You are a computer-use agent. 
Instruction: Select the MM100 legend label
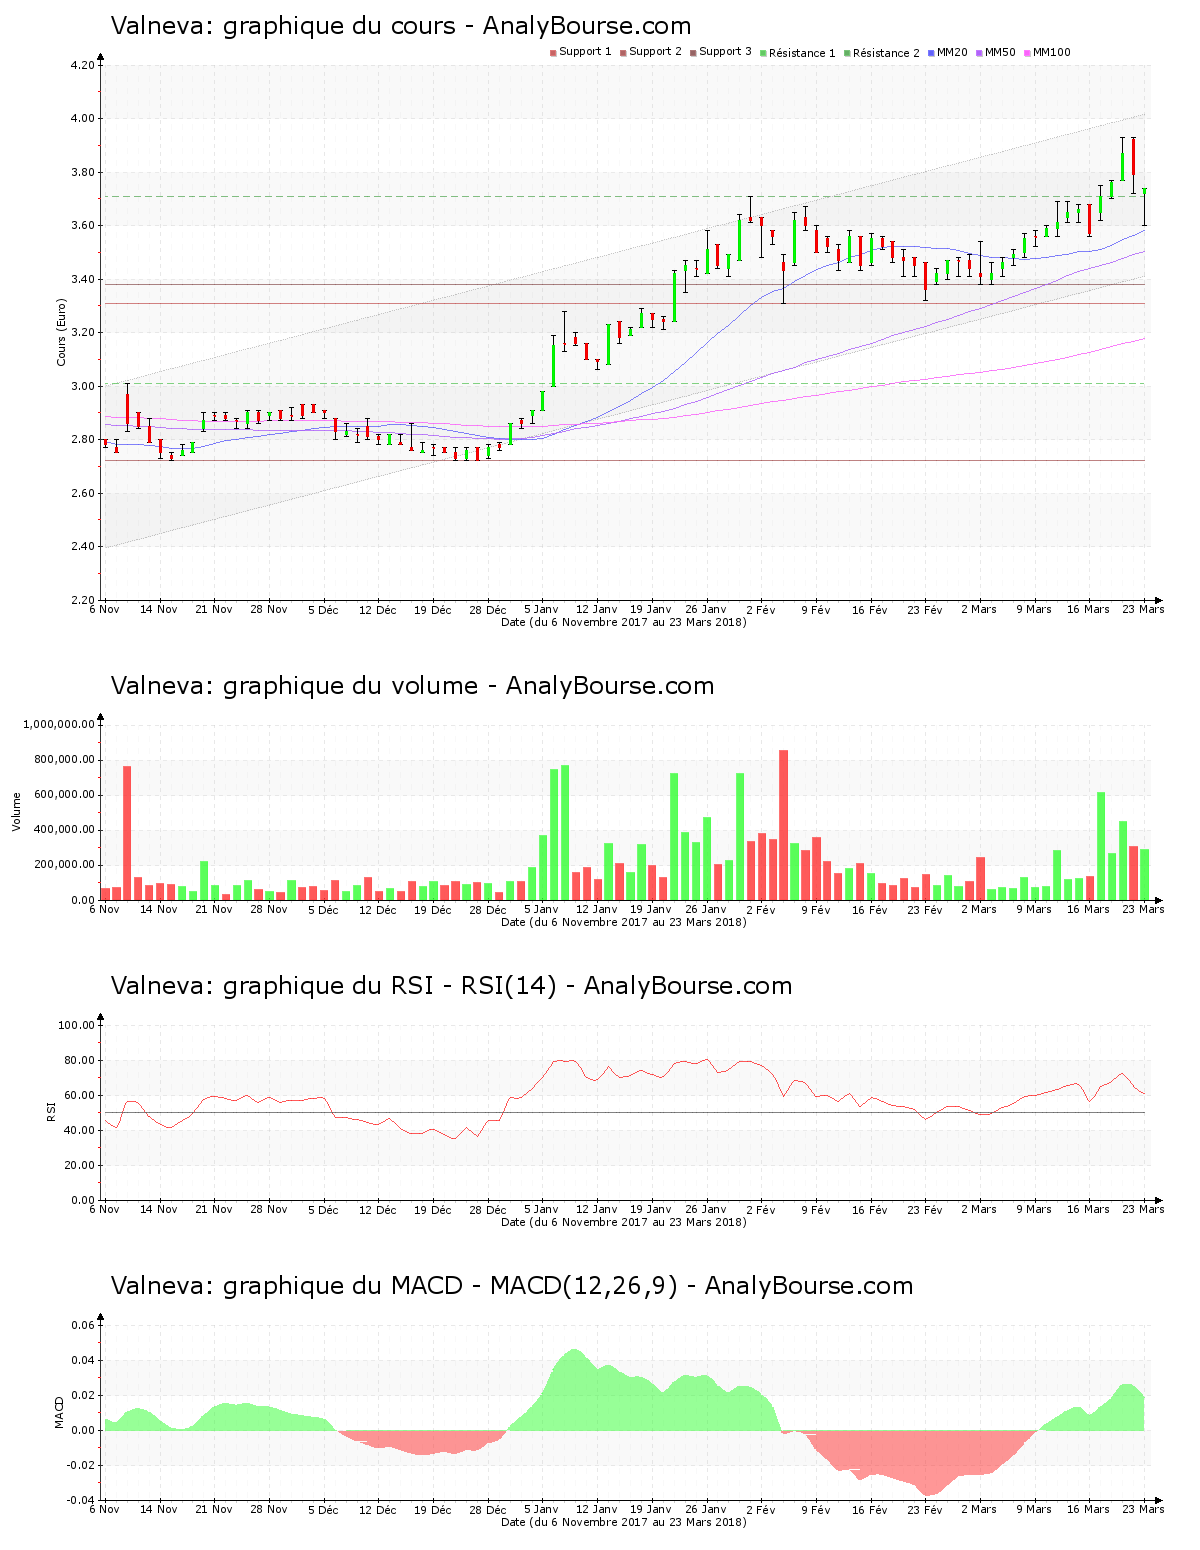pos(1052,52)
